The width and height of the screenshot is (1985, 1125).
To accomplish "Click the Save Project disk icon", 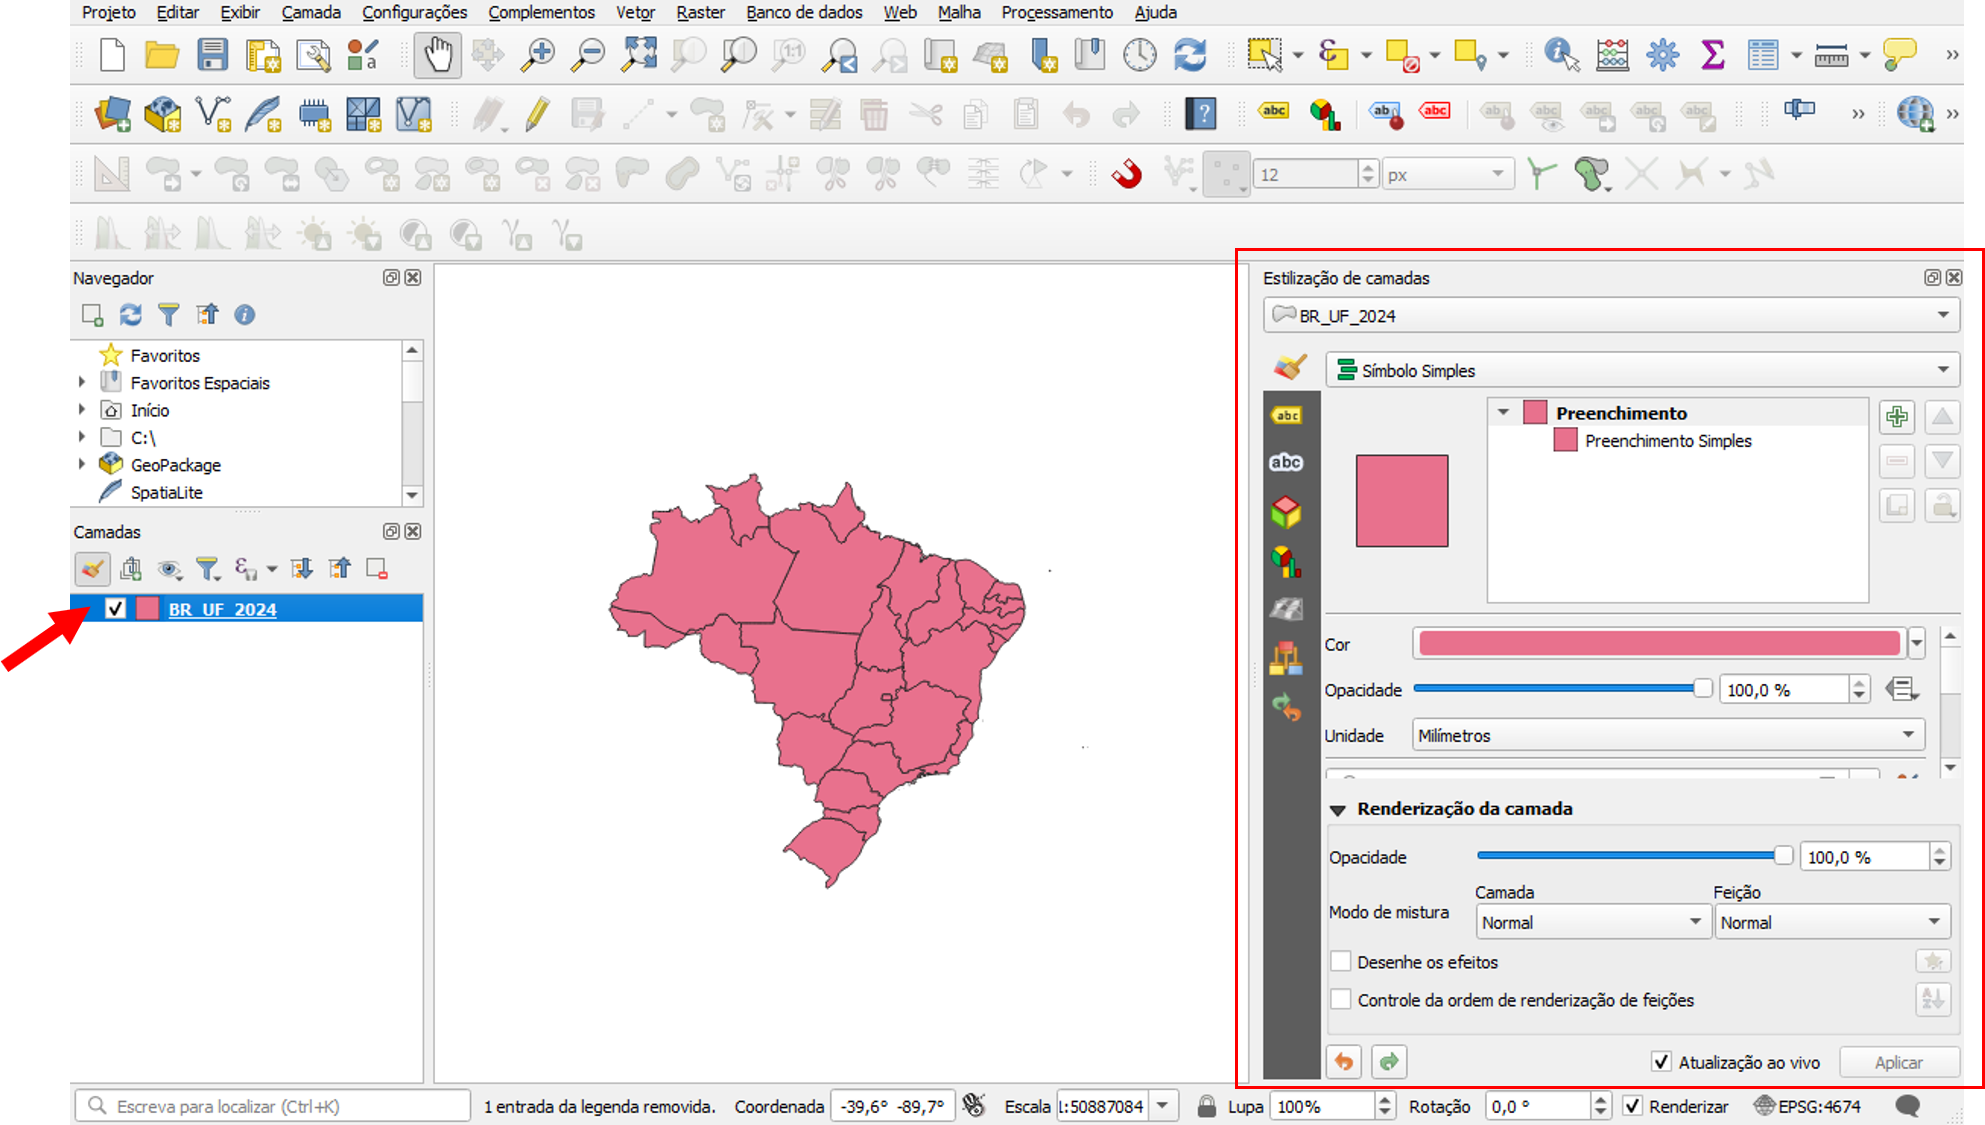I will click(x=212, y=55).
